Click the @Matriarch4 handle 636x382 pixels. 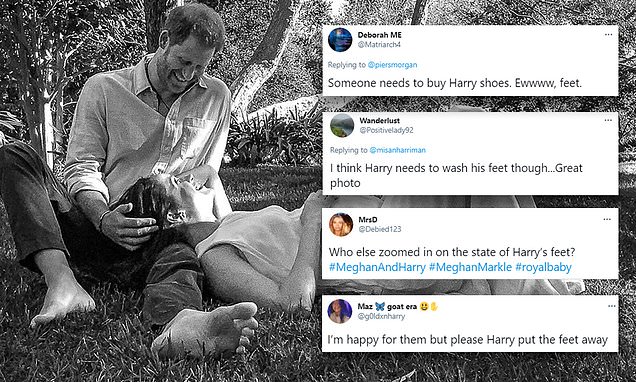pos(379,45)
